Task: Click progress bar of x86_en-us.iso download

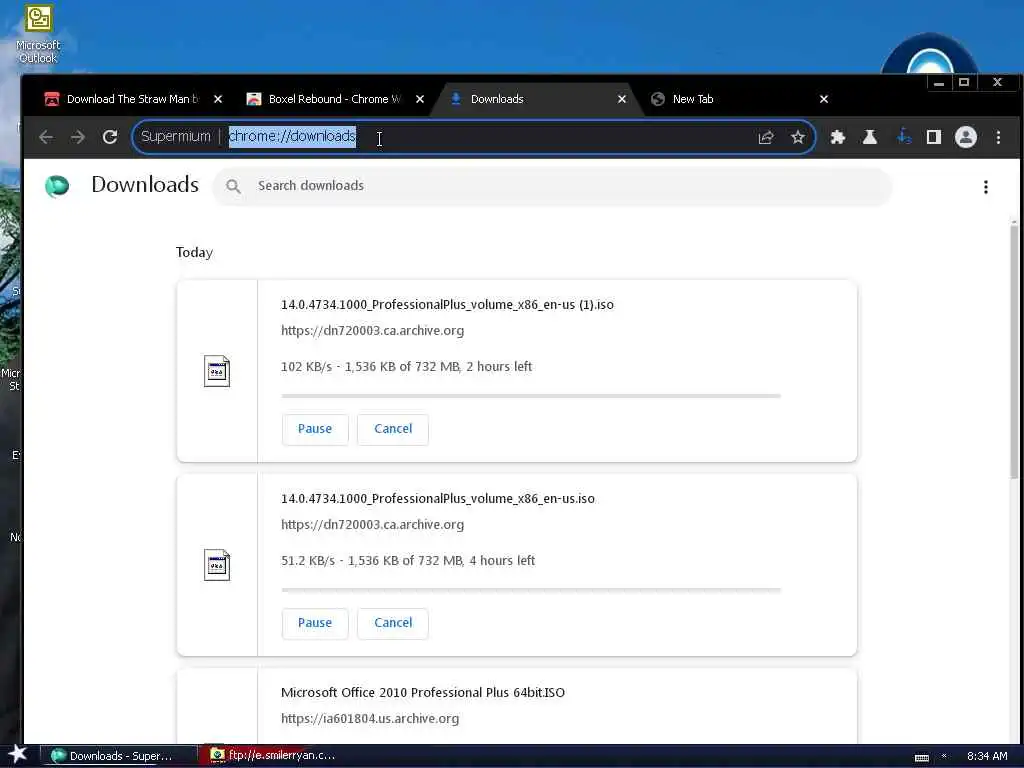Action: tap(531, 590)
